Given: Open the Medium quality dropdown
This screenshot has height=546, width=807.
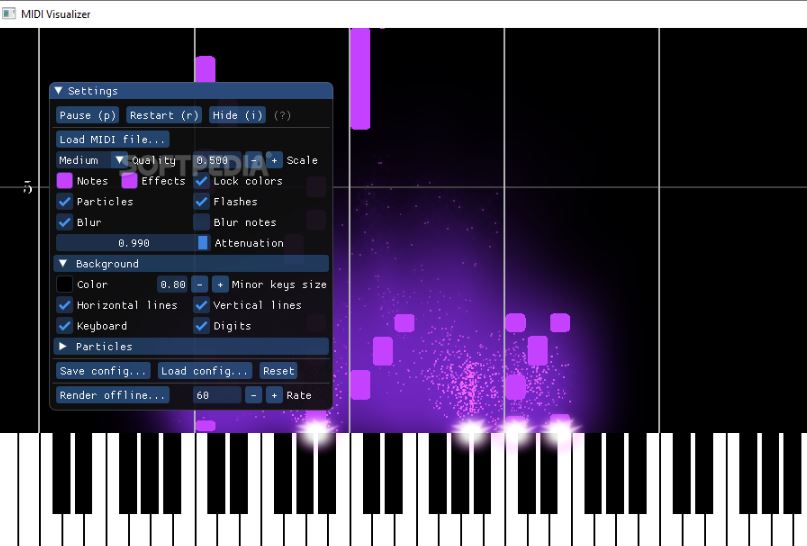Looking at the screenshot, I should tap(92, 160).
